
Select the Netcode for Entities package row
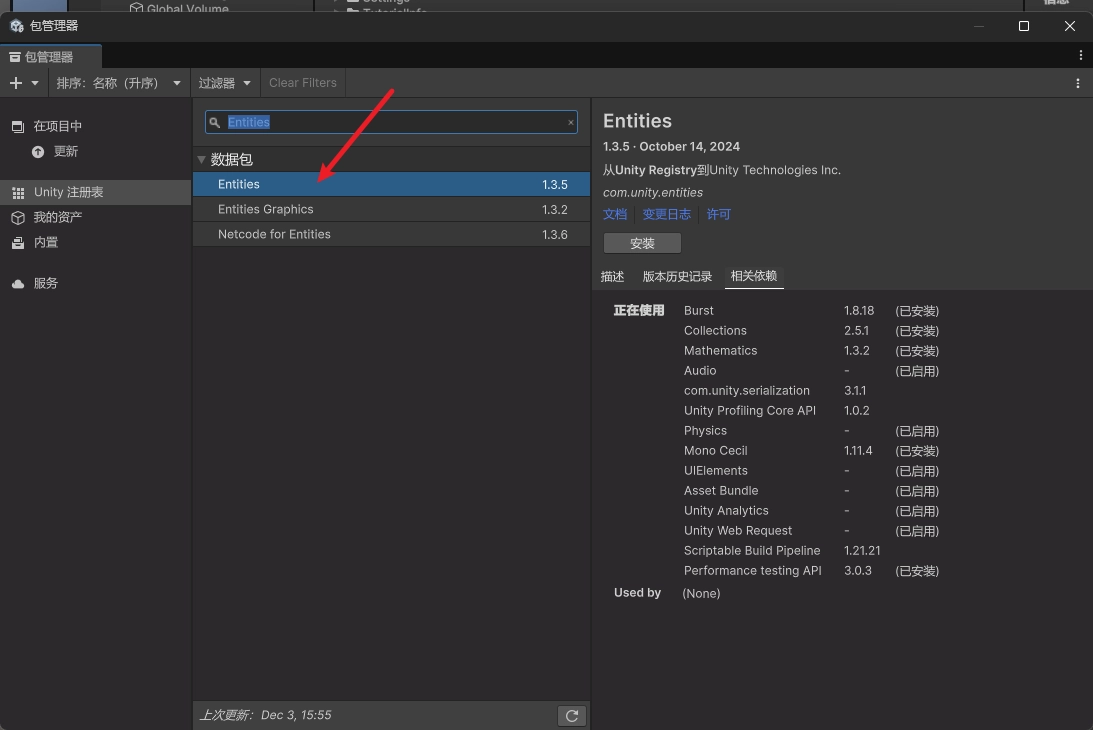pyautogui.click(x=391, y=234)
